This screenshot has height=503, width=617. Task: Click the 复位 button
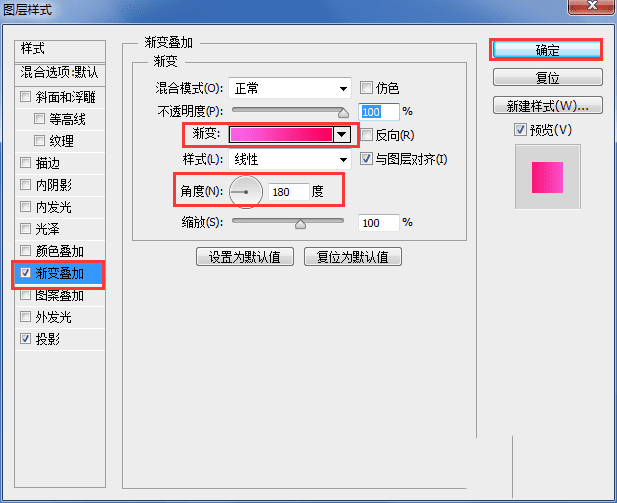click(547, 77)
